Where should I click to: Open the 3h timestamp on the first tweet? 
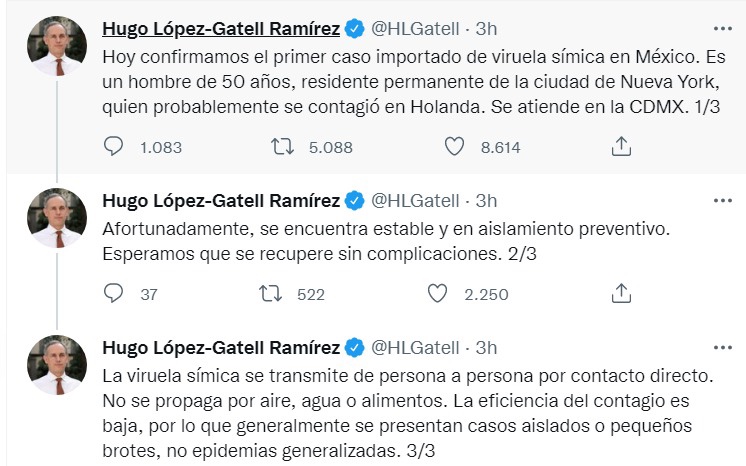(x=486, y=26)
